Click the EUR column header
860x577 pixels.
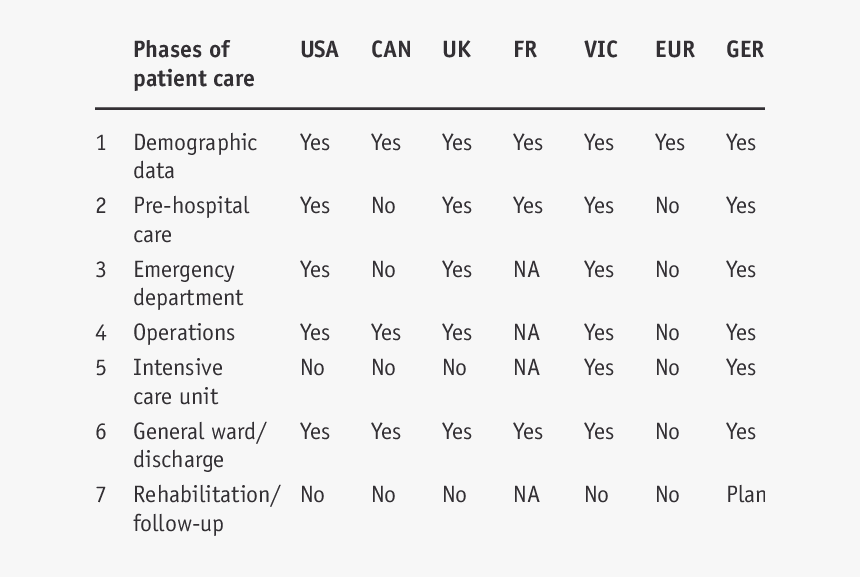click(674, 50)
